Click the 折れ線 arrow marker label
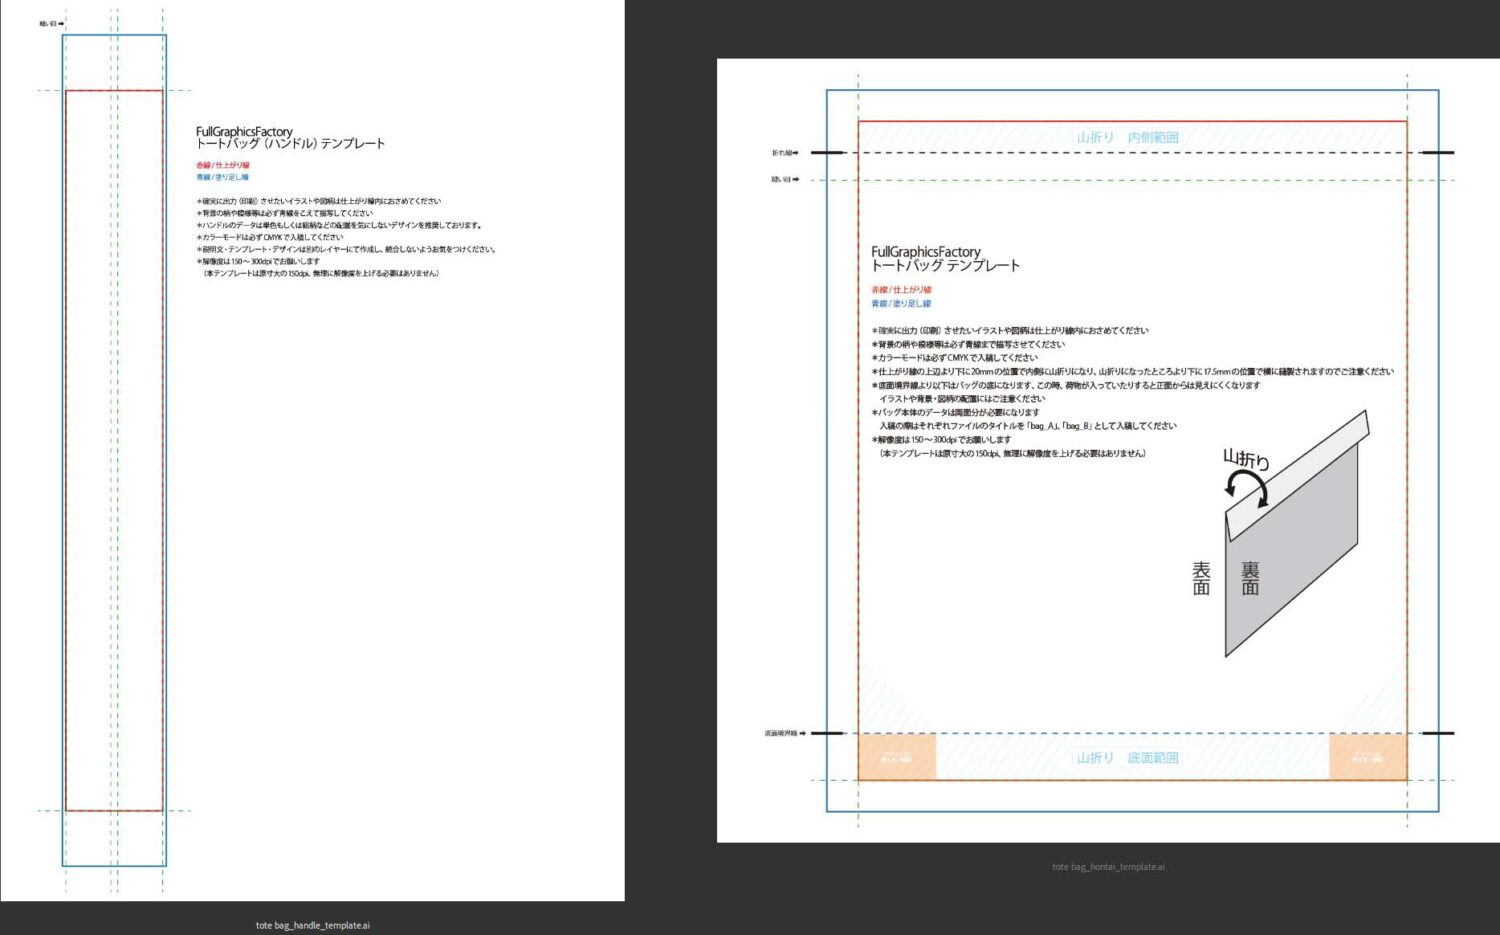The height and width of the screenshot is (935, 1500). pyautogui.click(x=785, y=153)
